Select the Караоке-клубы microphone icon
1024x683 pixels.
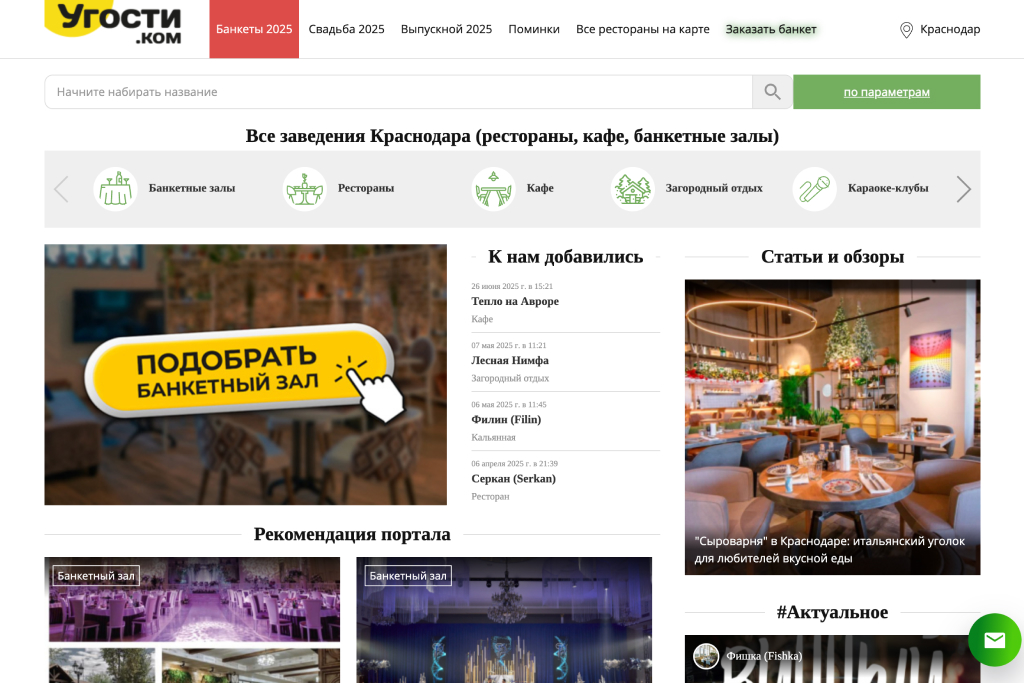point(814,189)
